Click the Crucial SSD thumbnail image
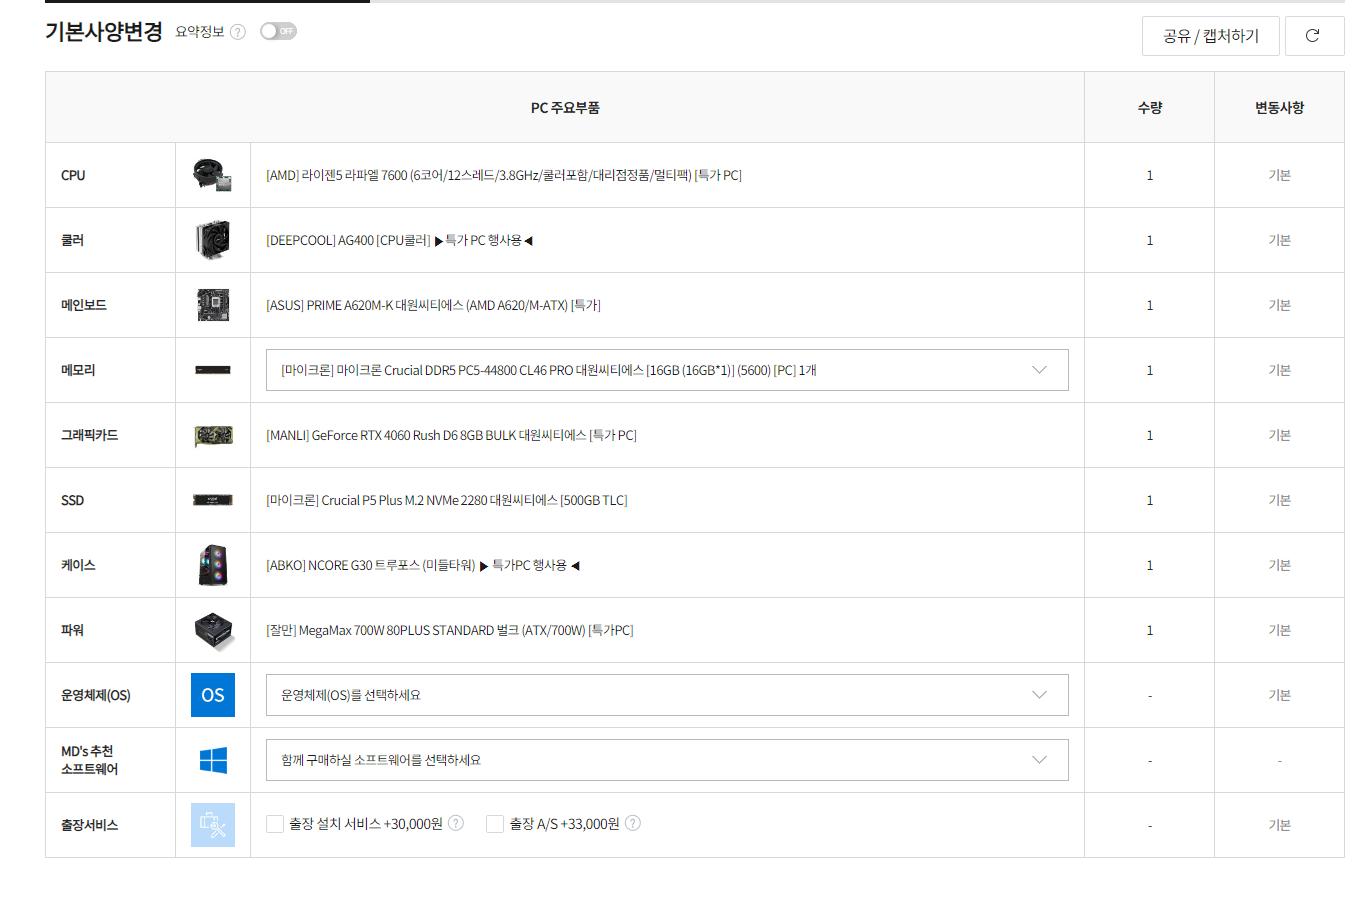Viewport: 1362px width, 898px height. [x=213, y=500]
